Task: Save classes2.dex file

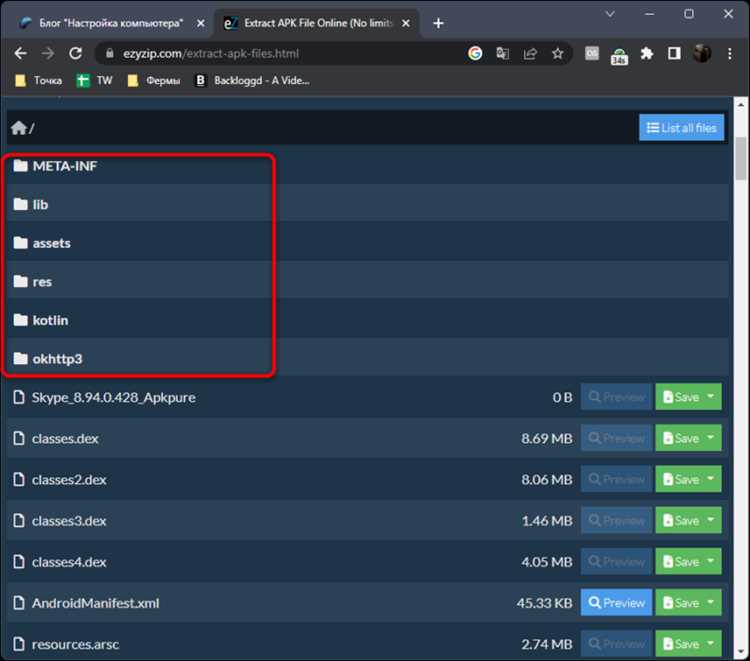Action: tap(679, 479)
